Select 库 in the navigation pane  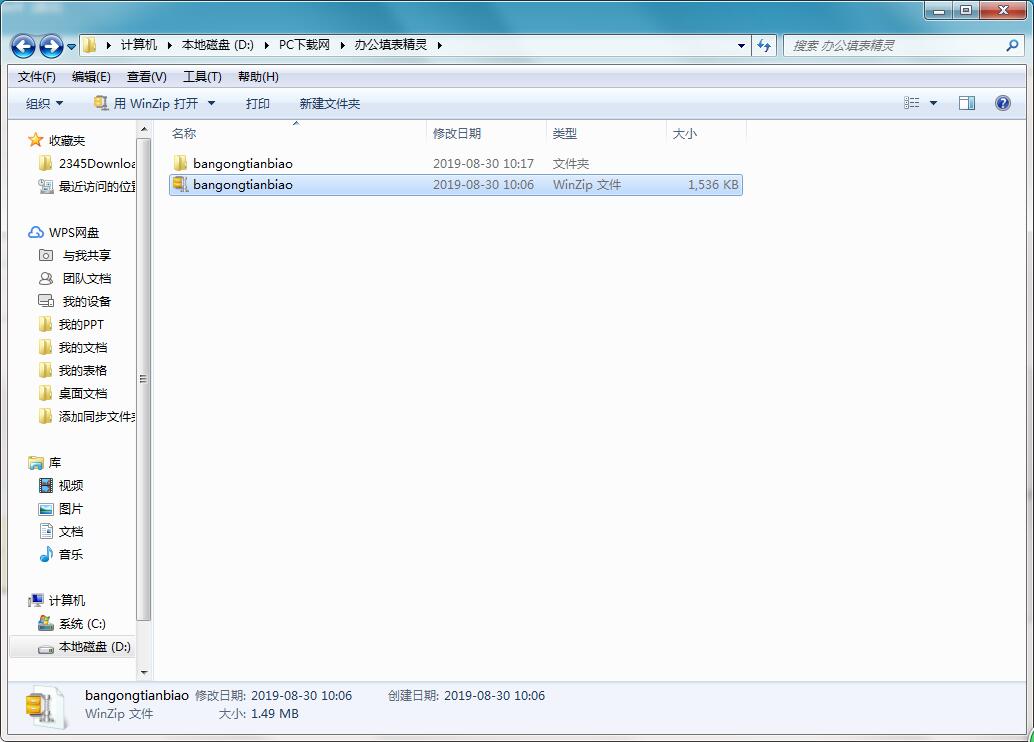[x=45, y=462]
